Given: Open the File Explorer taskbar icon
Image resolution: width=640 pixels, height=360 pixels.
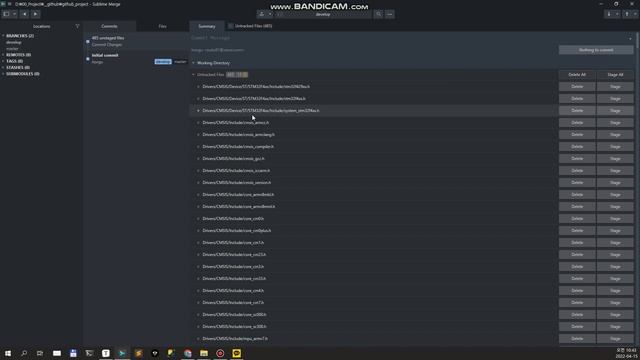Looking at the screenshot, I should click(204, 353).
